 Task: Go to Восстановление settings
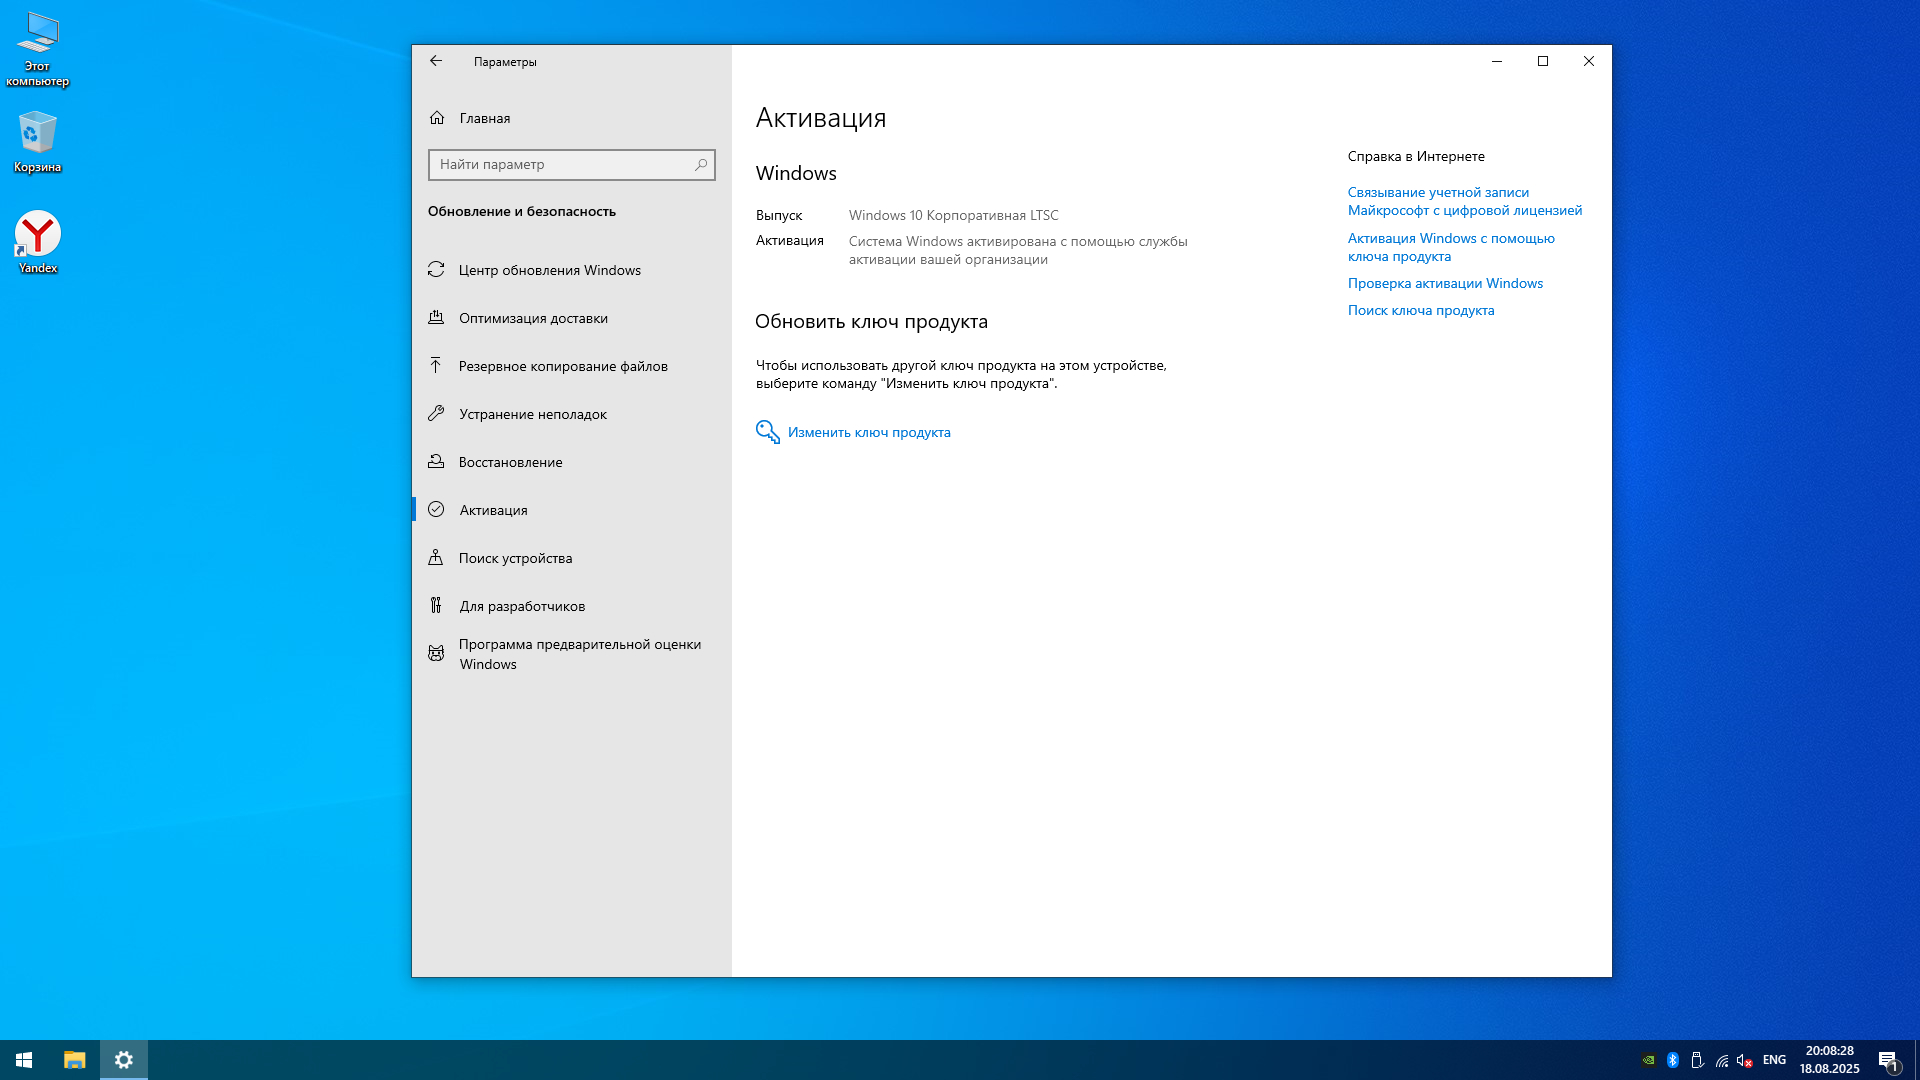click(510, 462)
